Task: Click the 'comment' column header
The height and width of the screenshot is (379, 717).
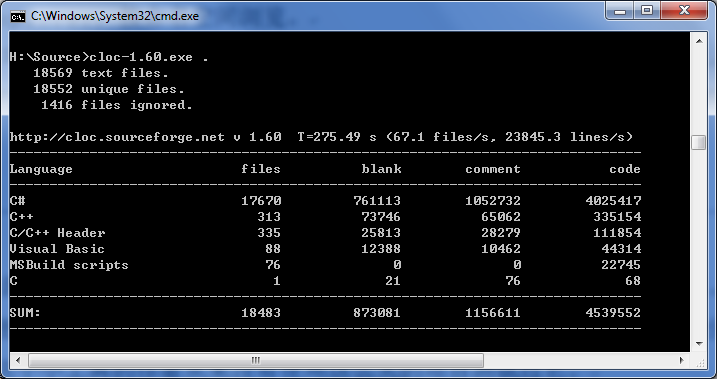Action: click(493, 169)
